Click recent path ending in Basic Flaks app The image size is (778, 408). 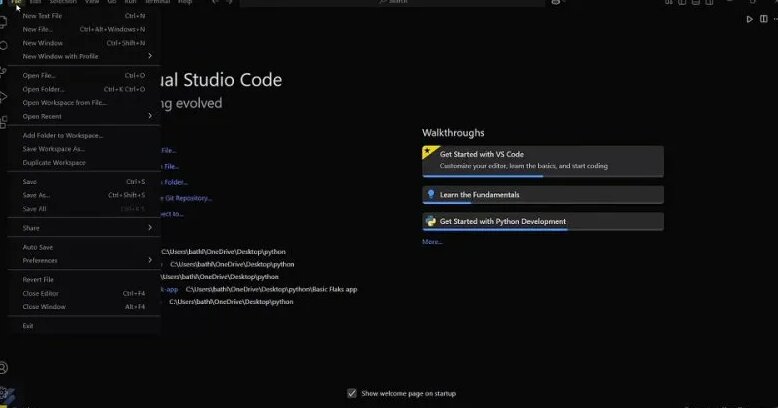(x=271, y=289)
